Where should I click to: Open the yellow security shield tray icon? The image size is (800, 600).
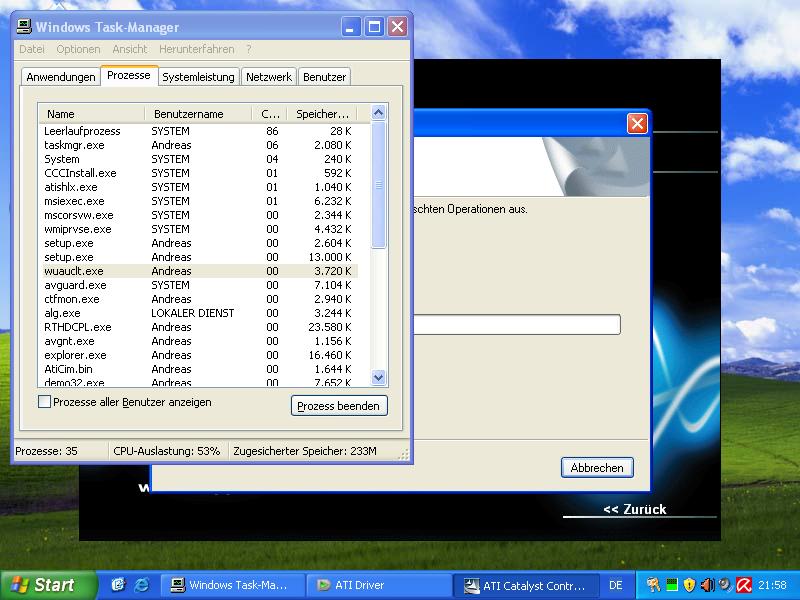tap(689, 585)
